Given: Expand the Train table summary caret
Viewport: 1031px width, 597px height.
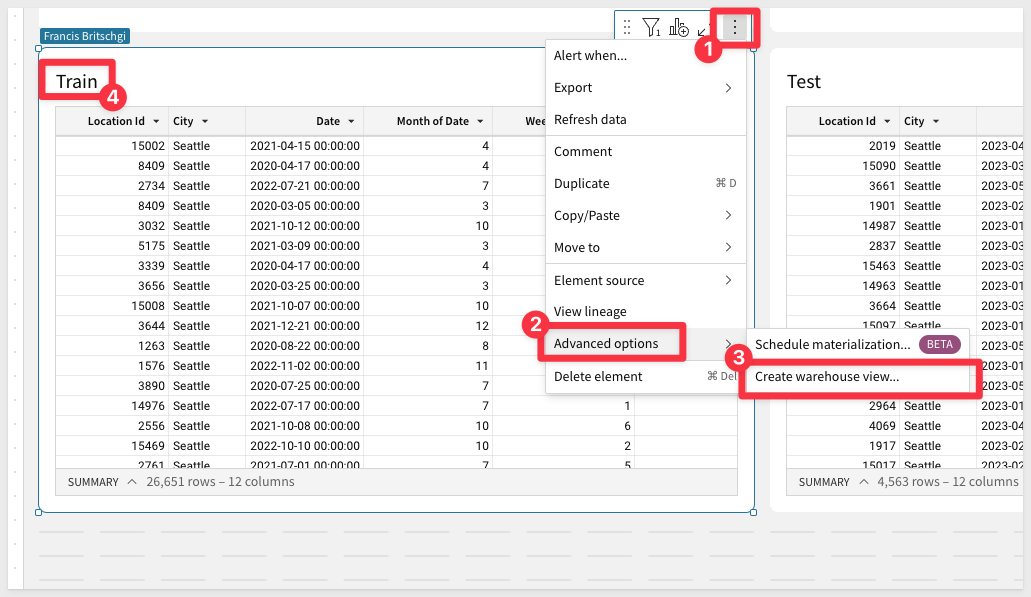Looking at the screenshot, I should [131, 482].
